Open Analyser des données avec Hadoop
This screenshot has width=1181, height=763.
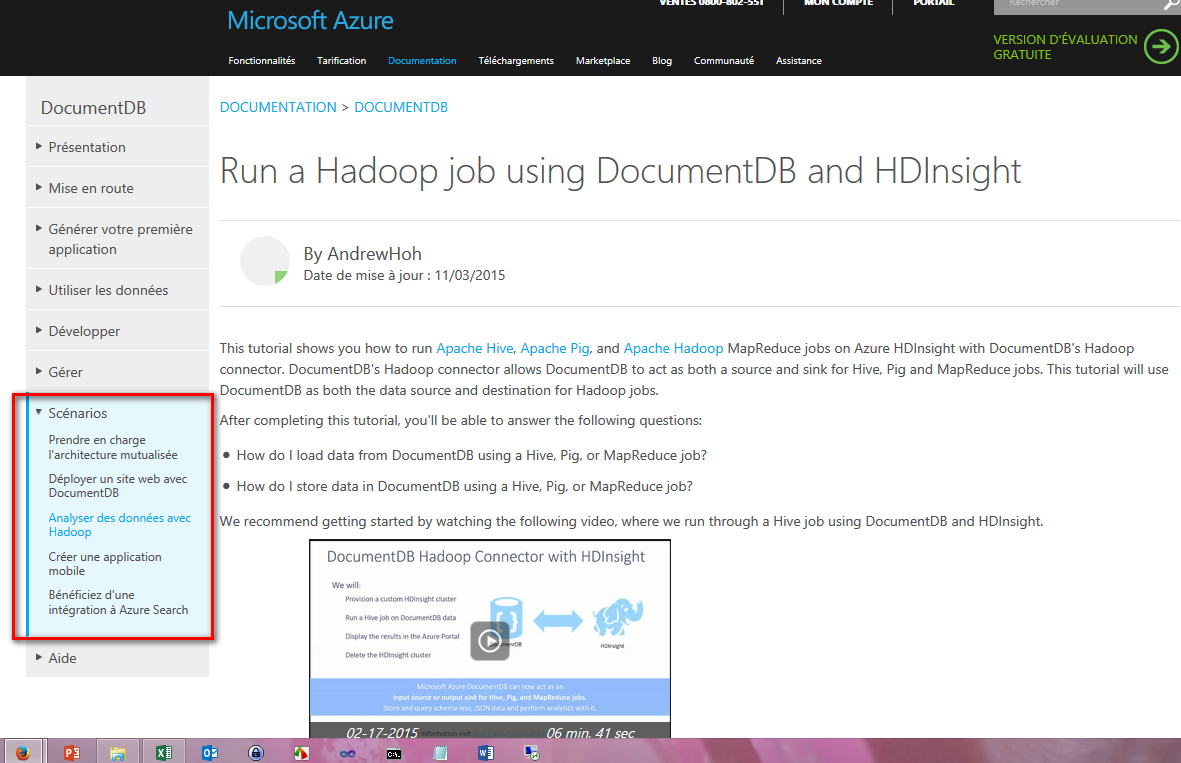120,525
